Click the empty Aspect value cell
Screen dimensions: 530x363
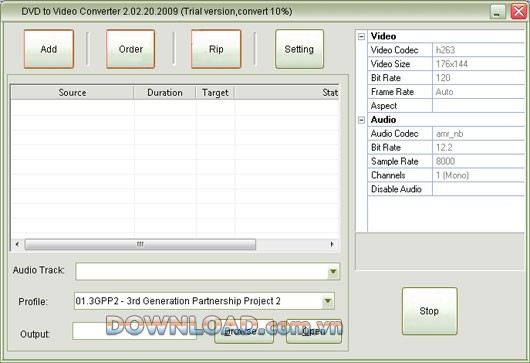pos(478,105)
